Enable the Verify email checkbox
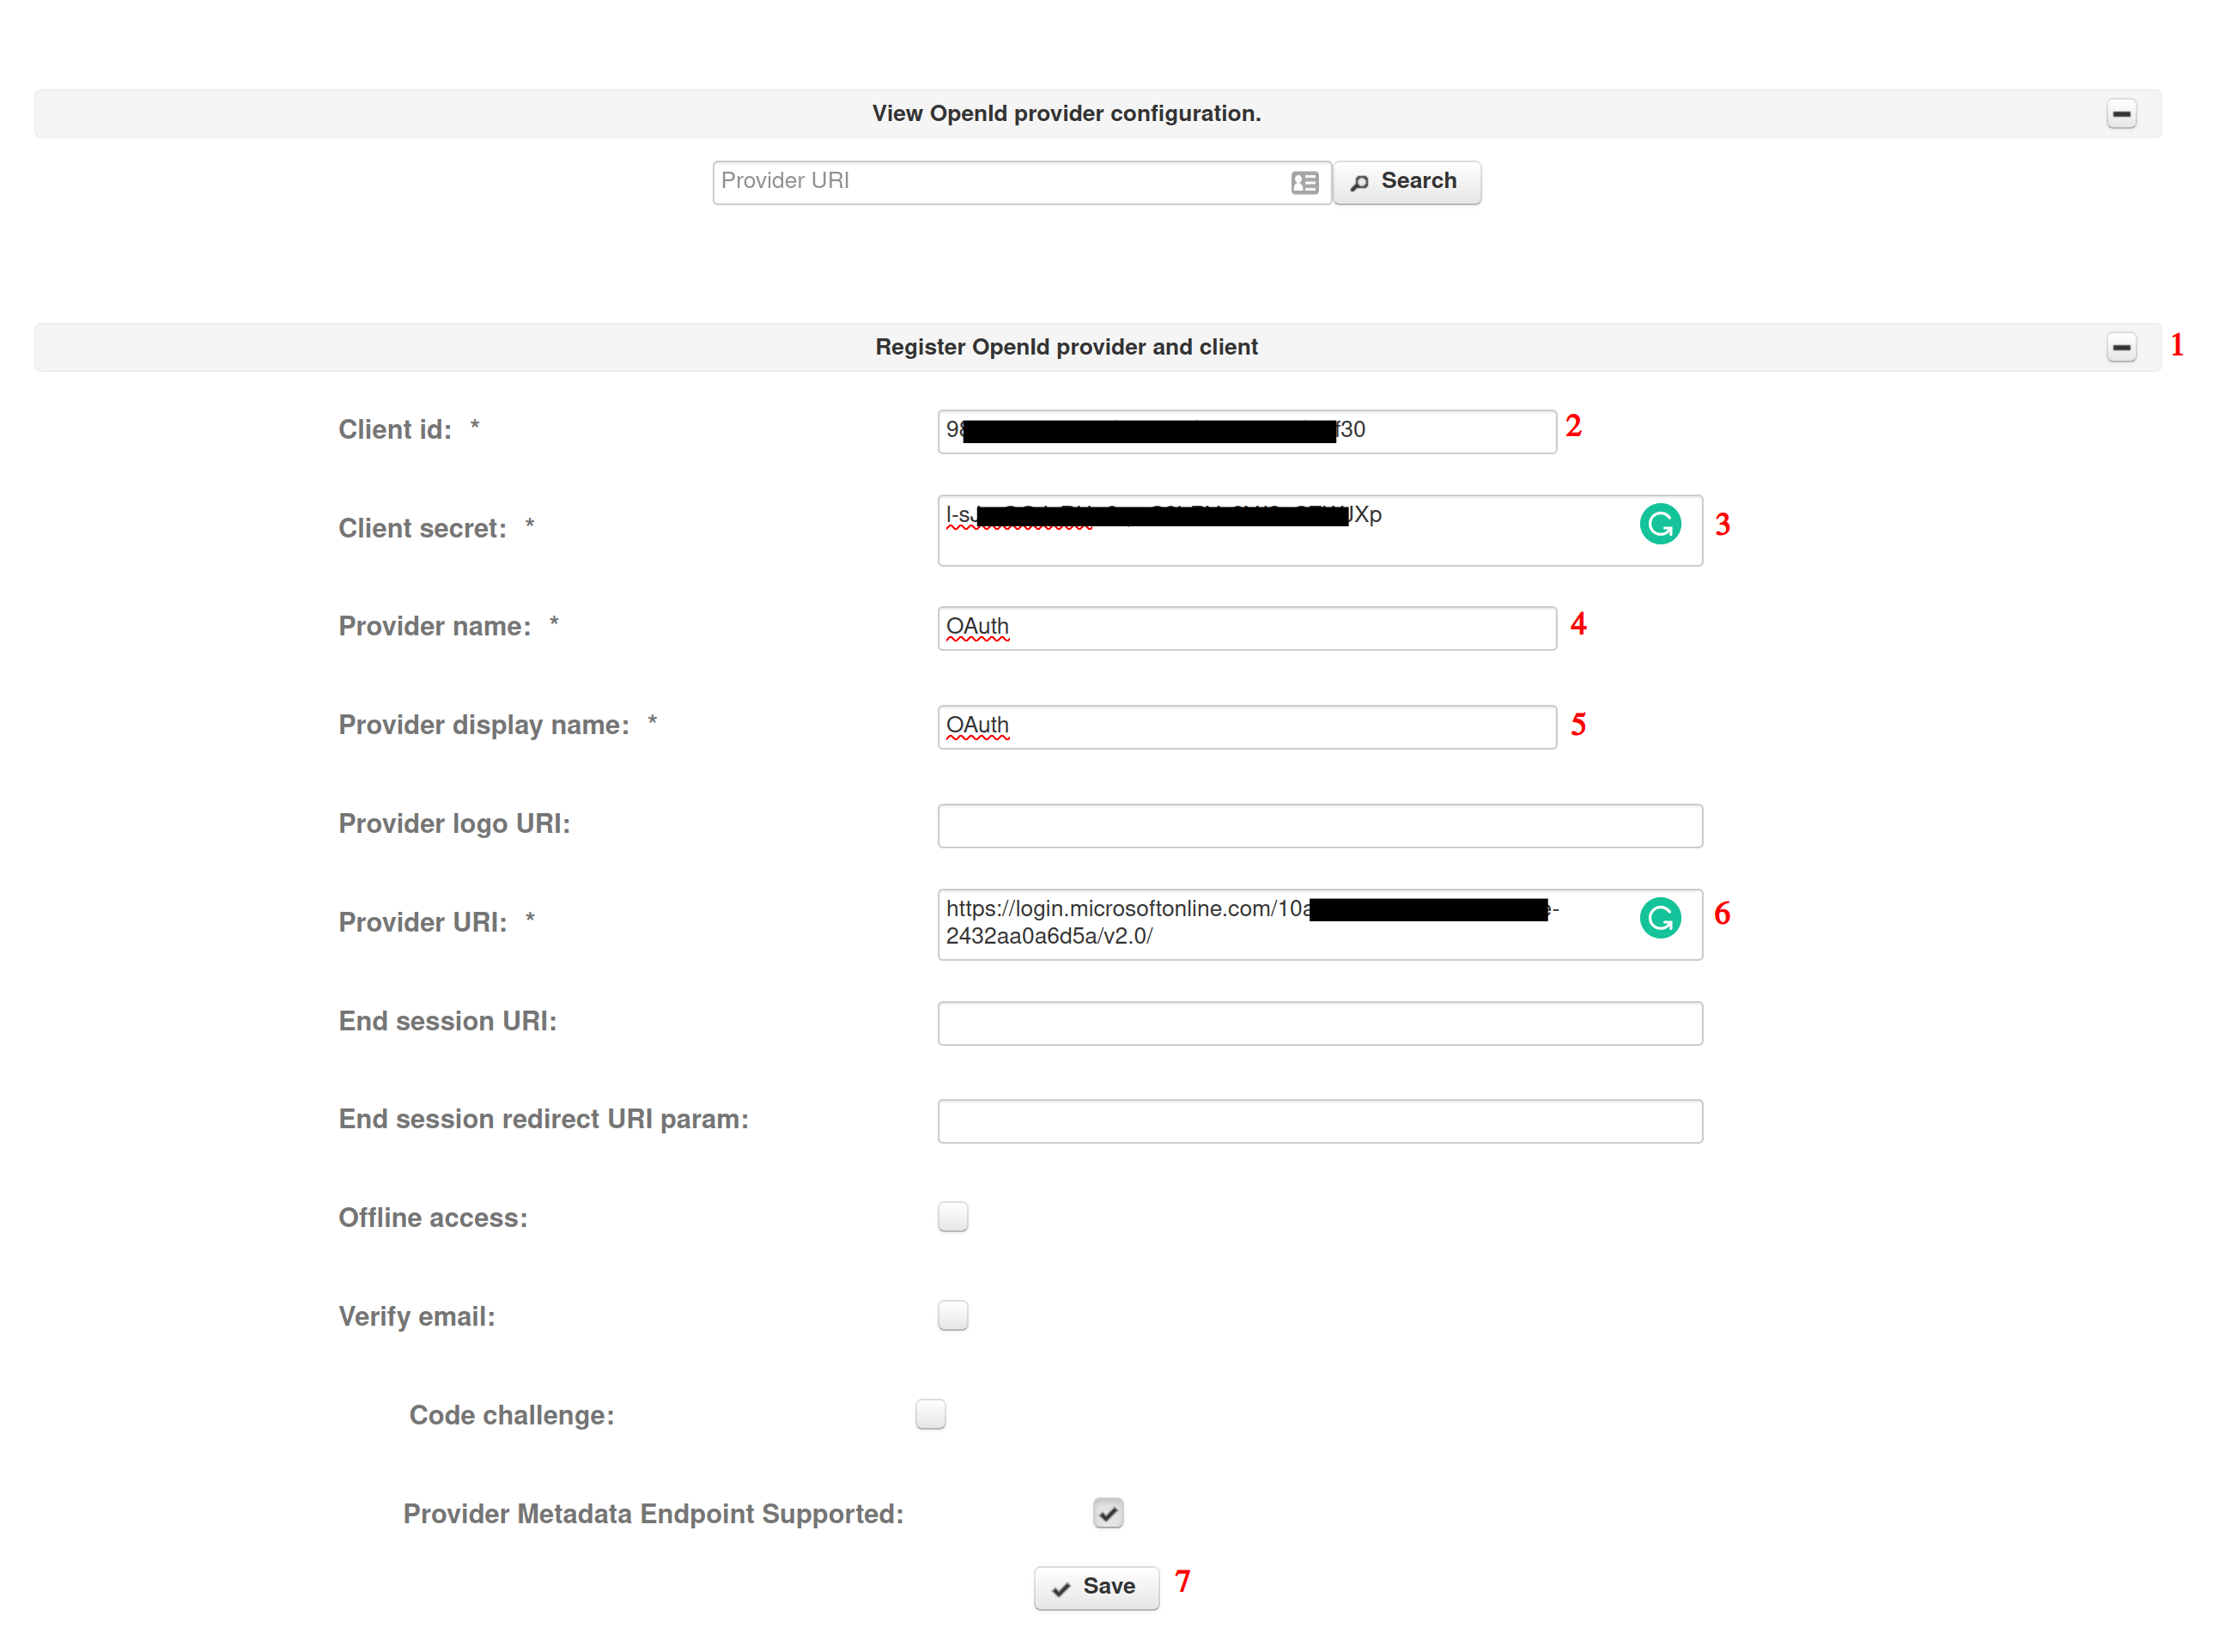2231x1652 pixels. coord(953,1315)
